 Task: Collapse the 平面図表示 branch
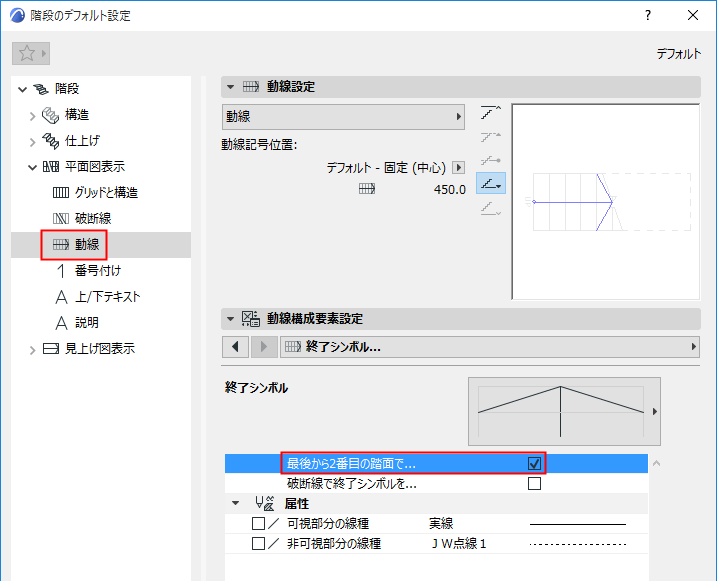click(x=32, y=168)
